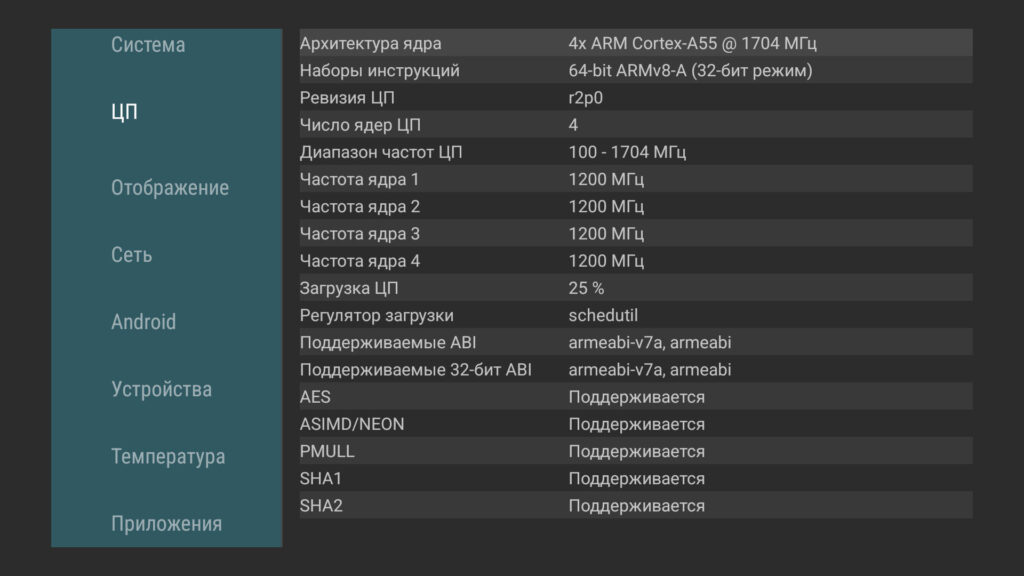The width and height of the screenshot is (1024, 576).
Task: Click the Число ядер ЦП row
Action: click(x=635, y=125)
